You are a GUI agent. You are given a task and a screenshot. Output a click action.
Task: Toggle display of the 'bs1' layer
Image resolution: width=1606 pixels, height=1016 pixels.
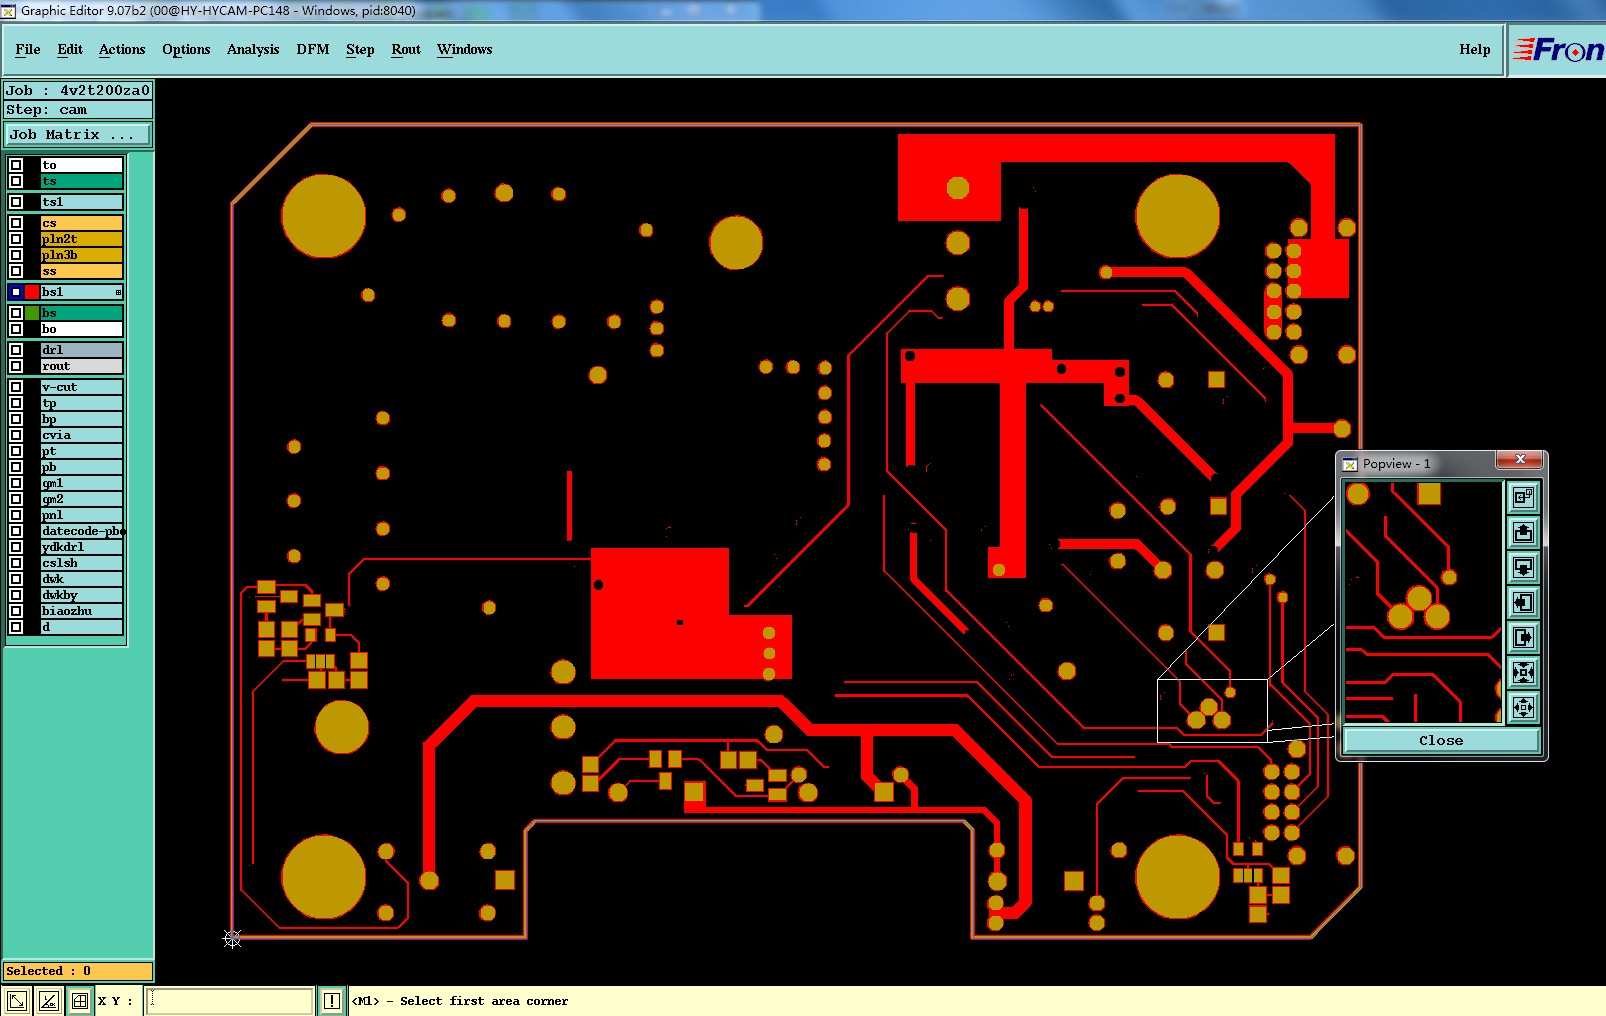[x=16, y=292]
